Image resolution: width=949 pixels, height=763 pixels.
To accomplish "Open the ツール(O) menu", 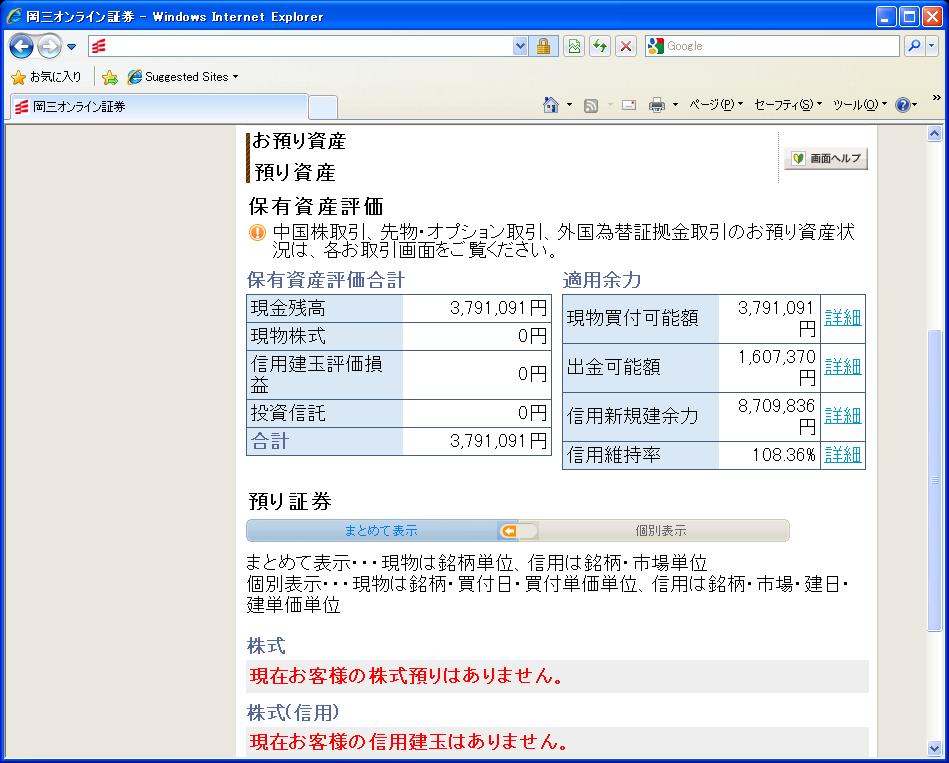I will coord(858,105).
